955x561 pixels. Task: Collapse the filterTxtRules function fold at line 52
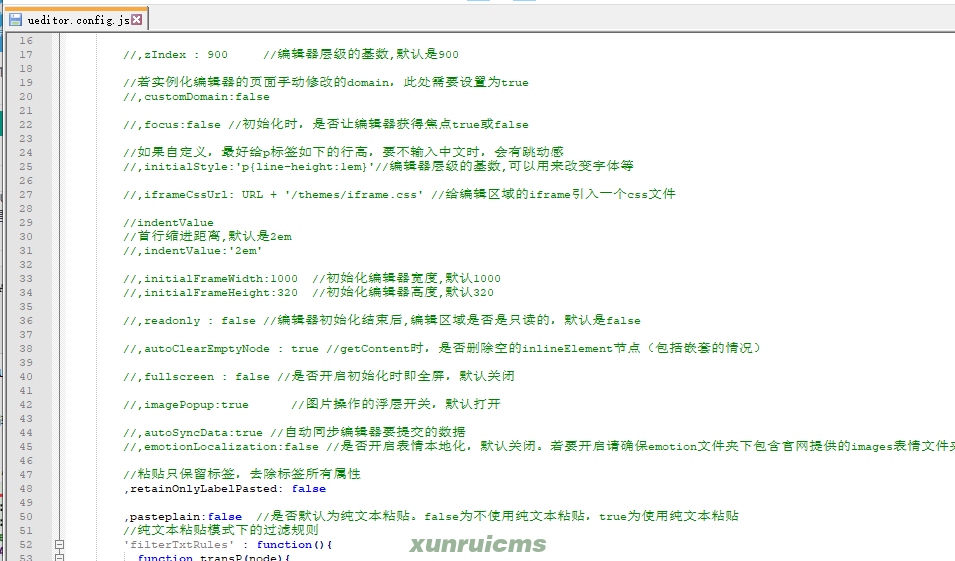tap(59, 545)
